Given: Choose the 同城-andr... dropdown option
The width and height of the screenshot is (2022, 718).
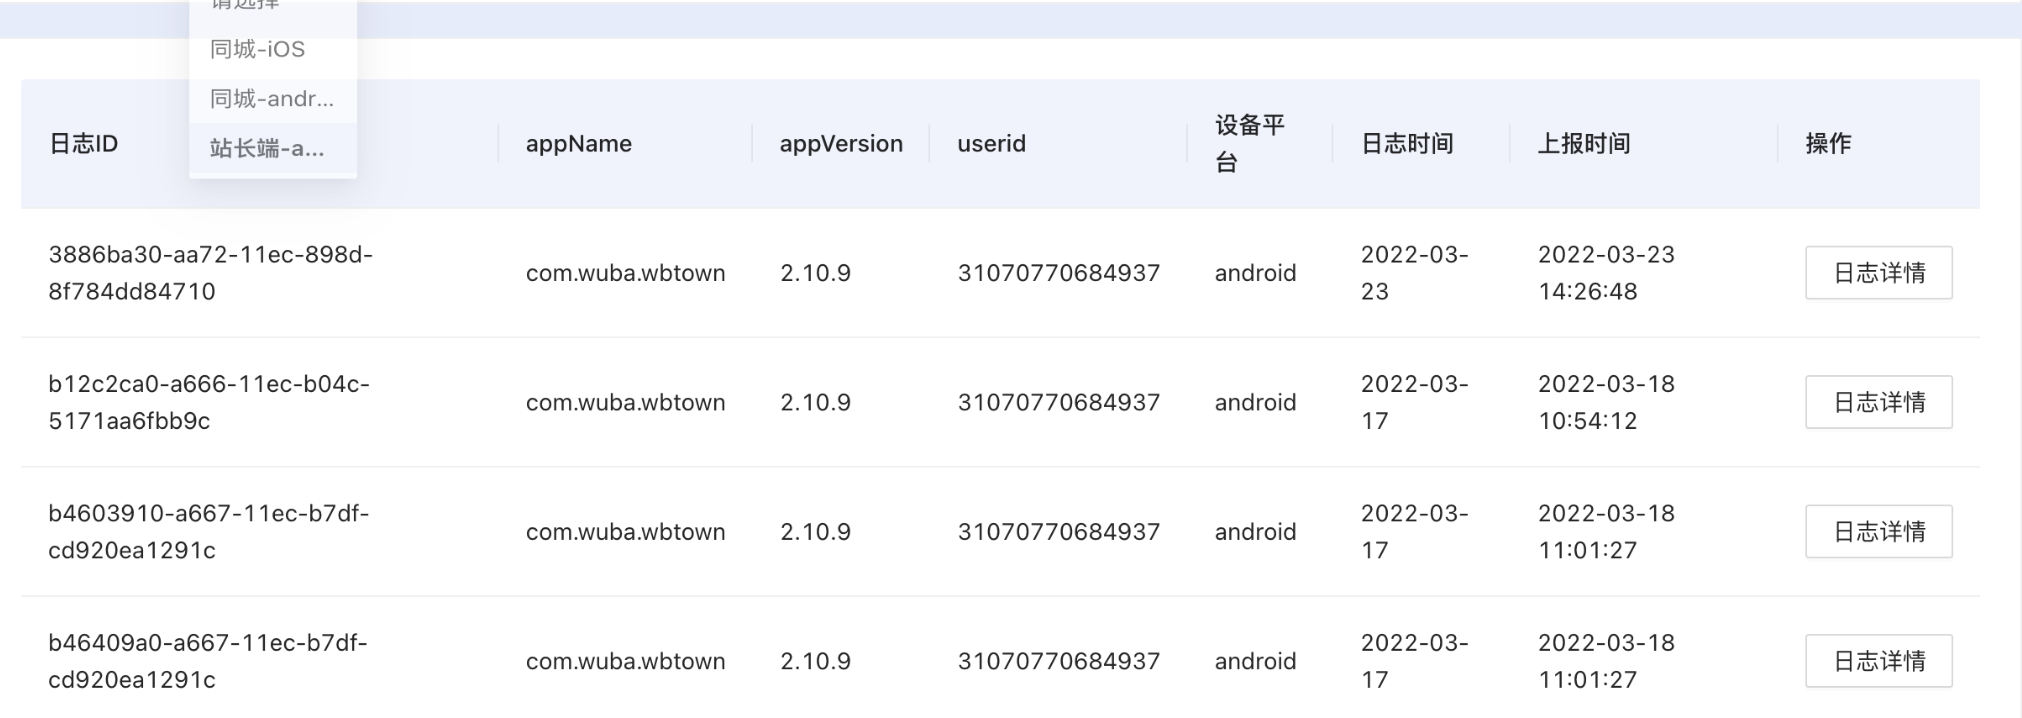Looking at the screenshot, I should (x=272, y=99).
